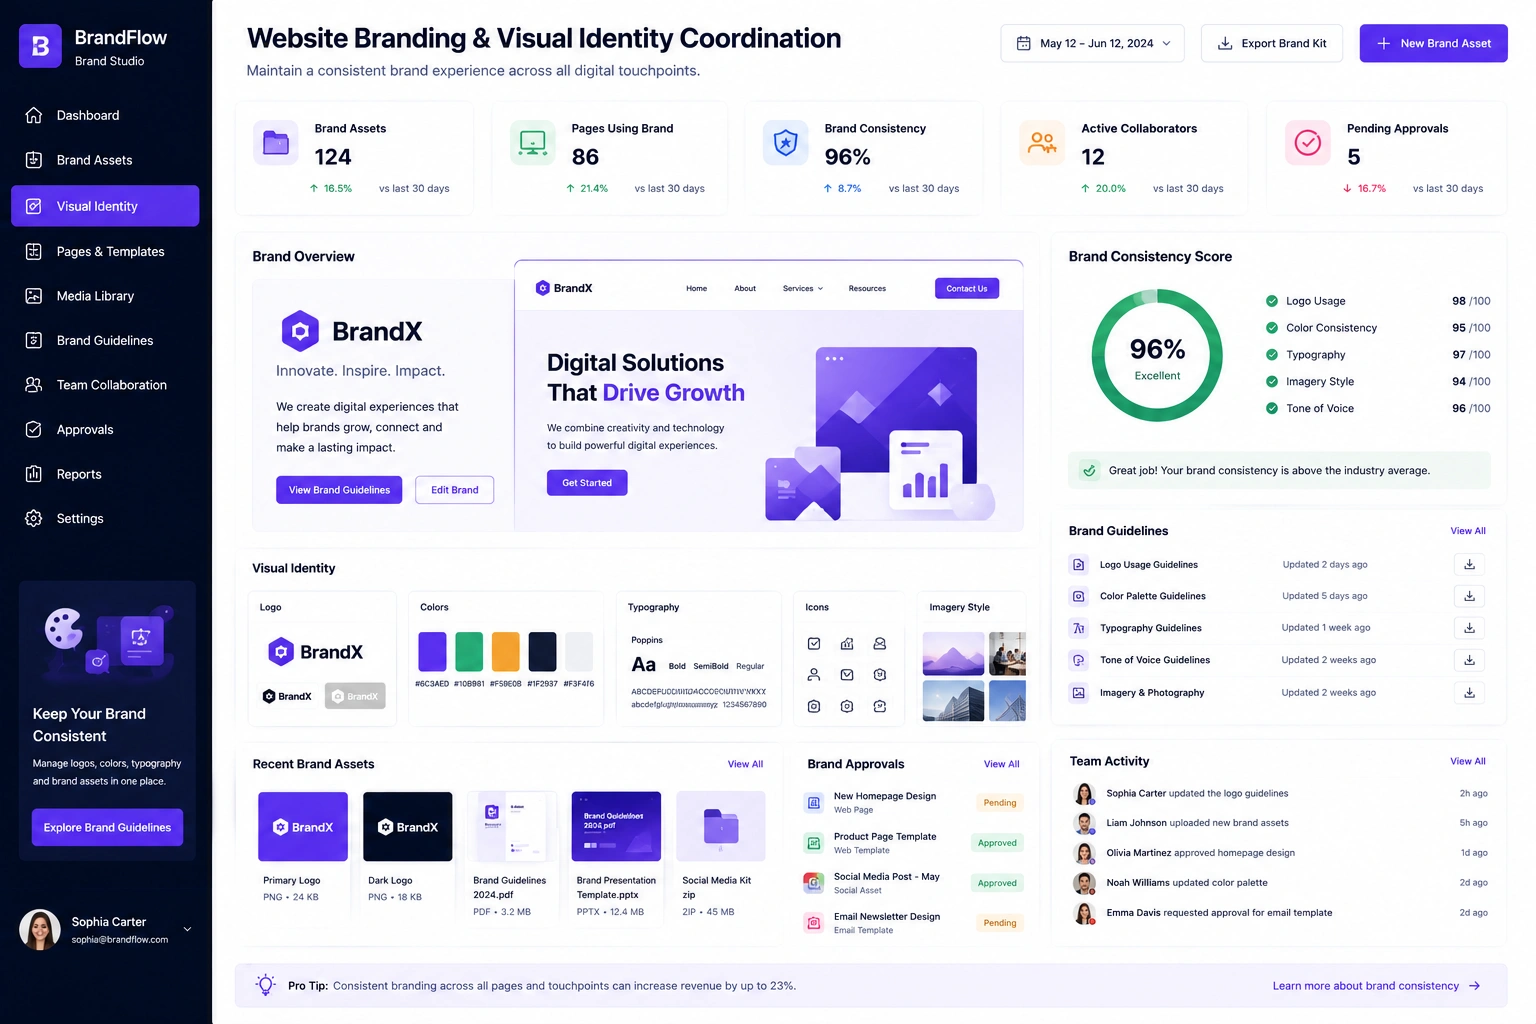Open the Primary Logo asset thumbnail
The width and height of the screenshot is (1536, 1024).
(303, 827)
